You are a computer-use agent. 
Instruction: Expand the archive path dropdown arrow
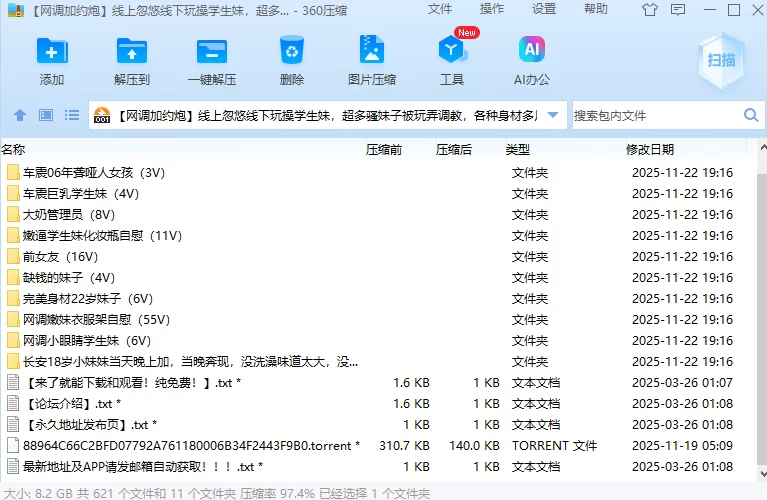(554, 116)
